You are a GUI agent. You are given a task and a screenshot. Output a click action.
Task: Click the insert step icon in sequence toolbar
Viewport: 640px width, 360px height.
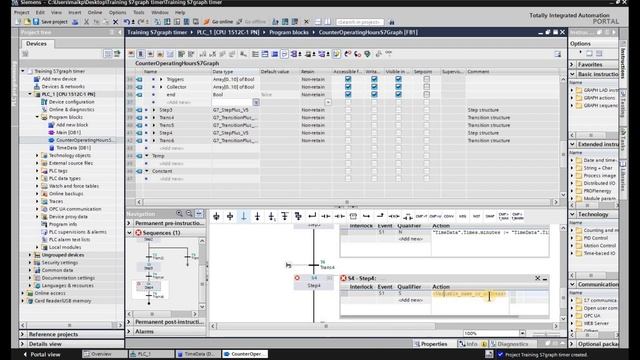tap(230, 216)
